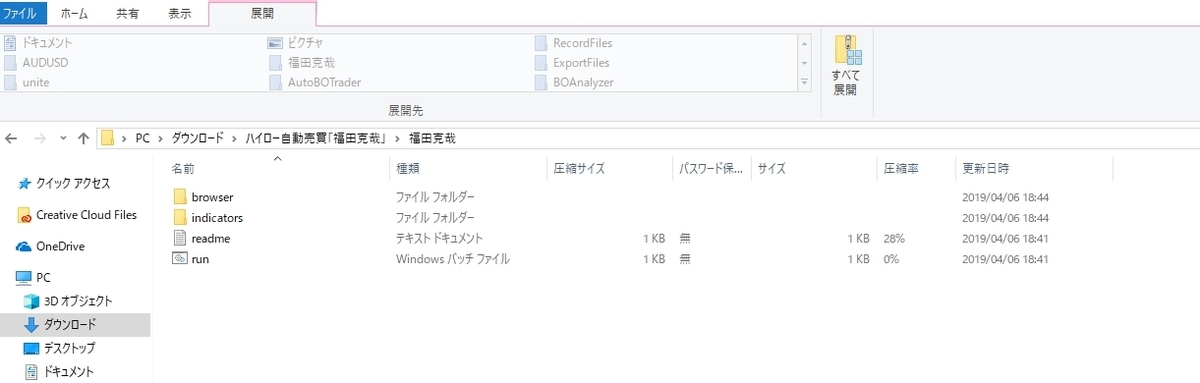
Task: Click the すべて展開 extract all button
Action: click(x=846, y=65)
